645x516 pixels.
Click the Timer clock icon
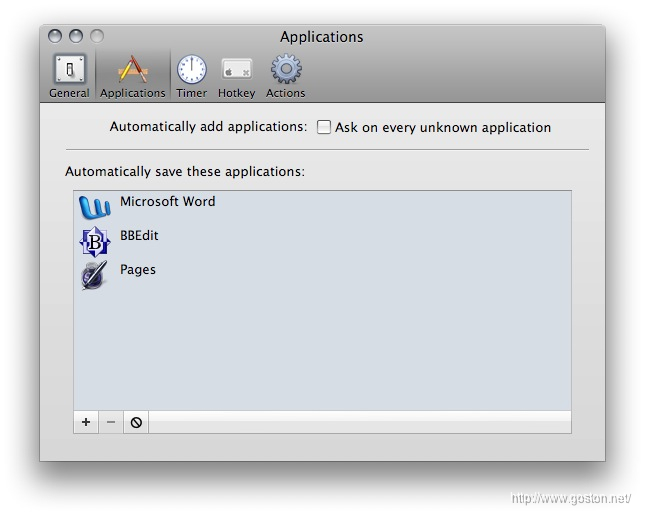coord(191,70)
